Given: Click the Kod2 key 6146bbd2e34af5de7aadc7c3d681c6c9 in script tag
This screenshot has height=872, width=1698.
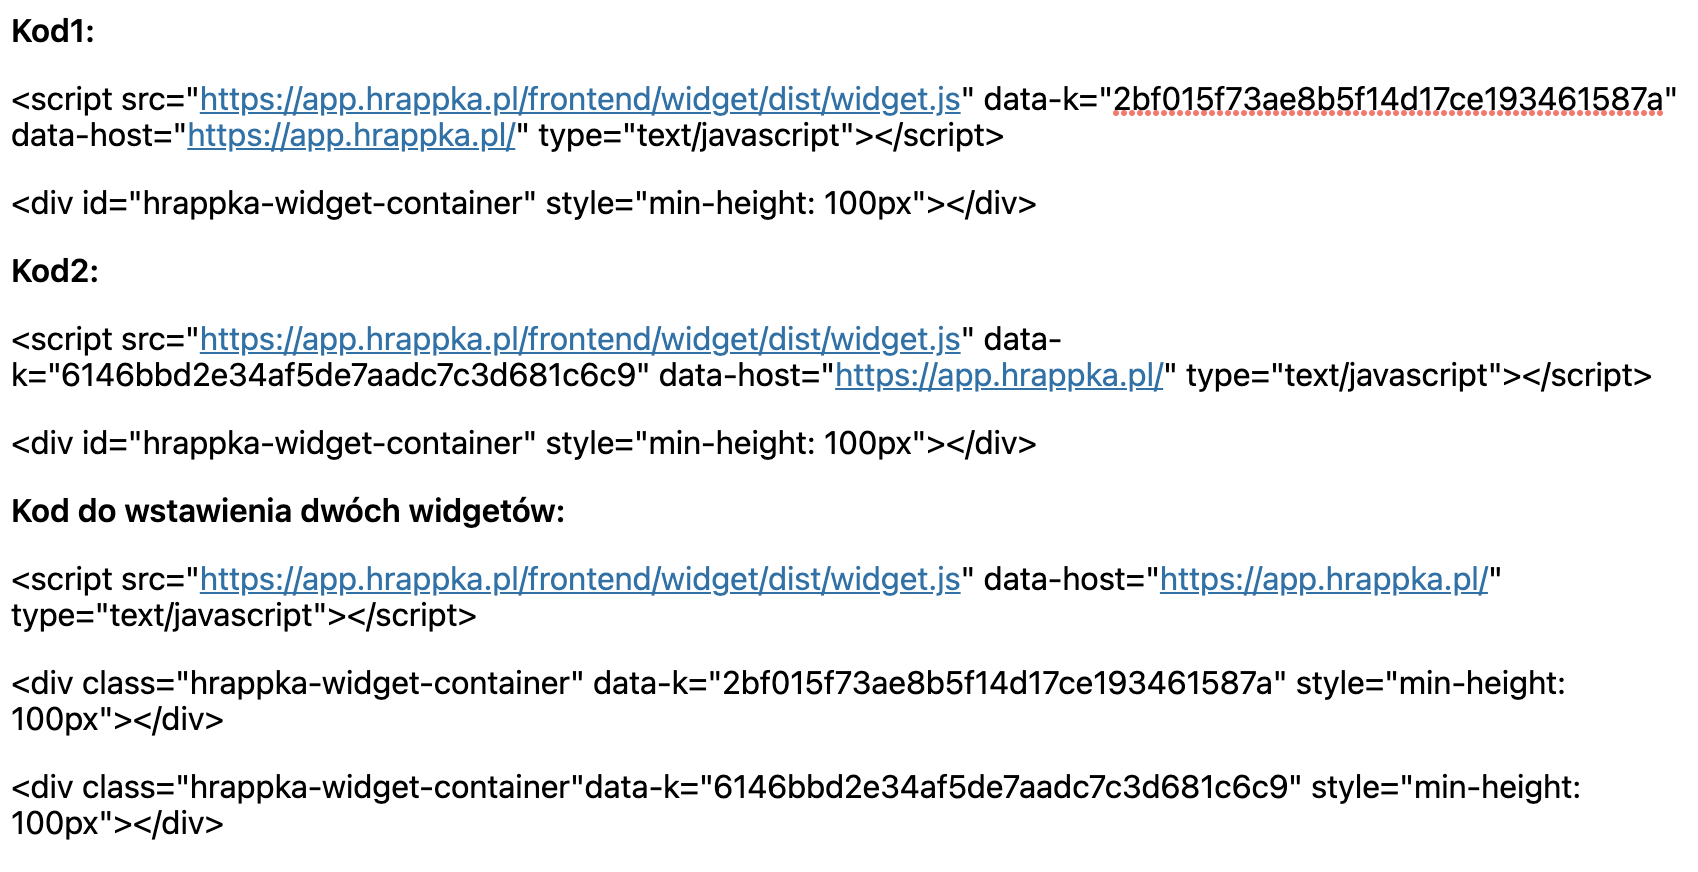Looking at the screenshot, I should pos(348,375).
